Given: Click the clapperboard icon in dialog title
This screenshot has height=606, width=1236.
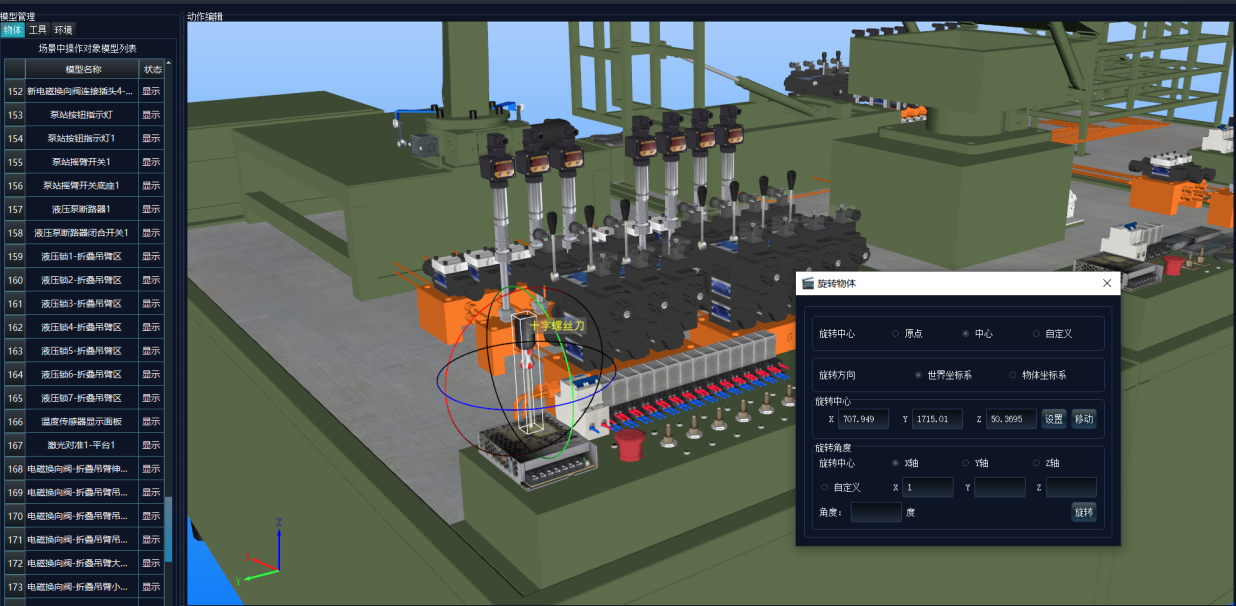Looking at the screenshot, I should click(x=808, y=283).
